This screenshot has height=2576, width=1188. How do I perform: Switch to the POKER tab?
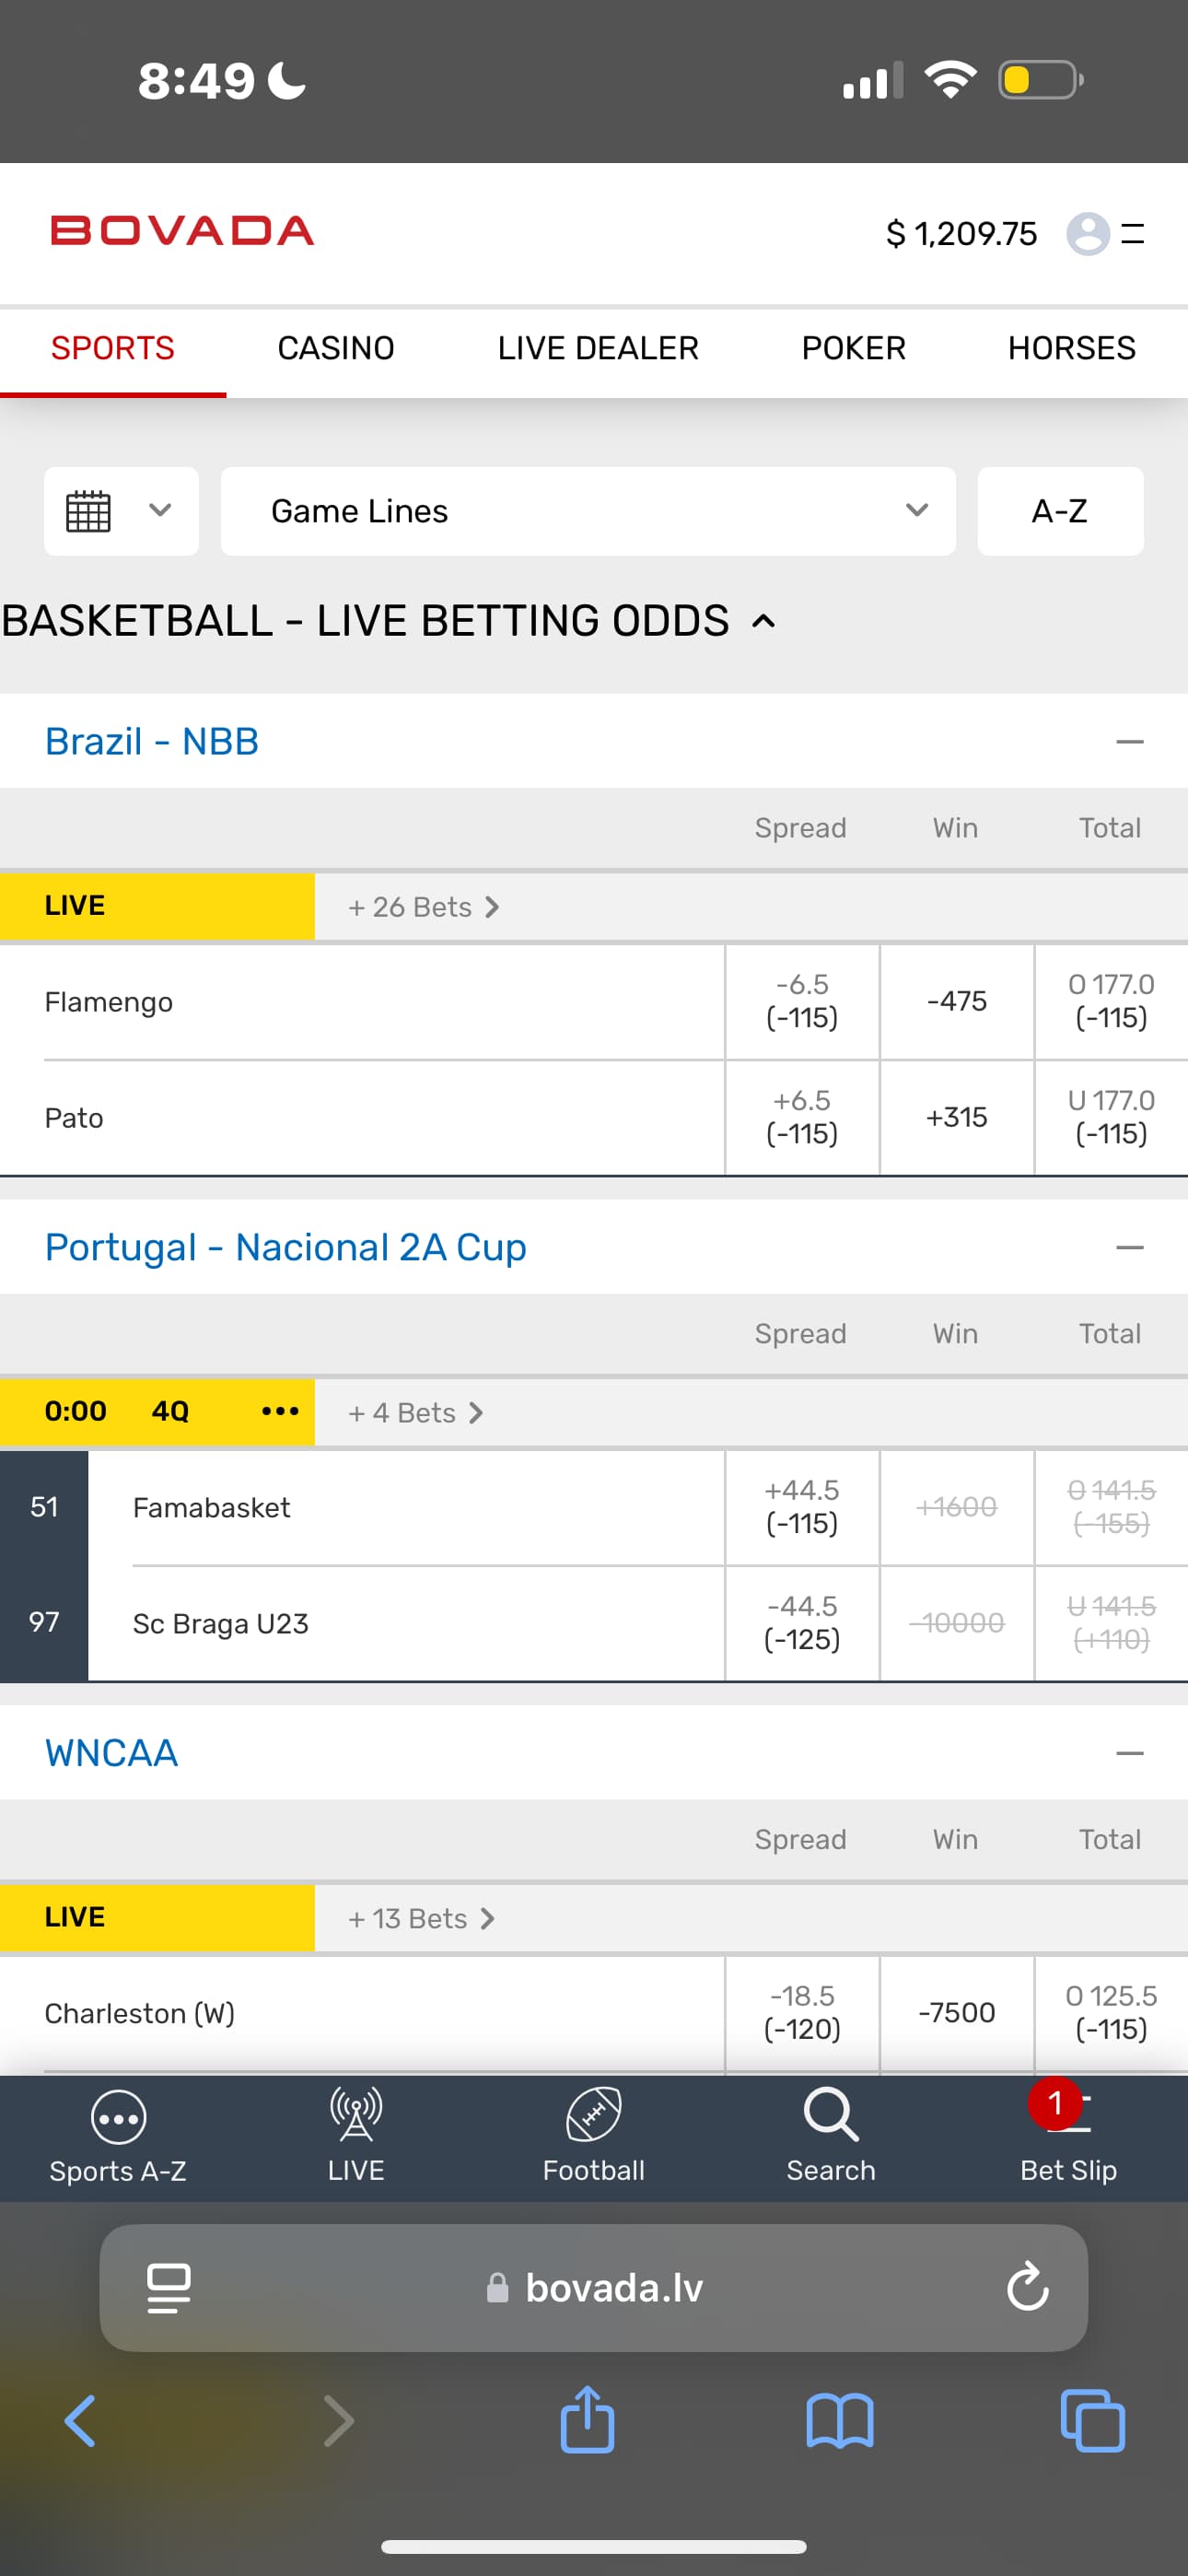[x=853, y=348]
